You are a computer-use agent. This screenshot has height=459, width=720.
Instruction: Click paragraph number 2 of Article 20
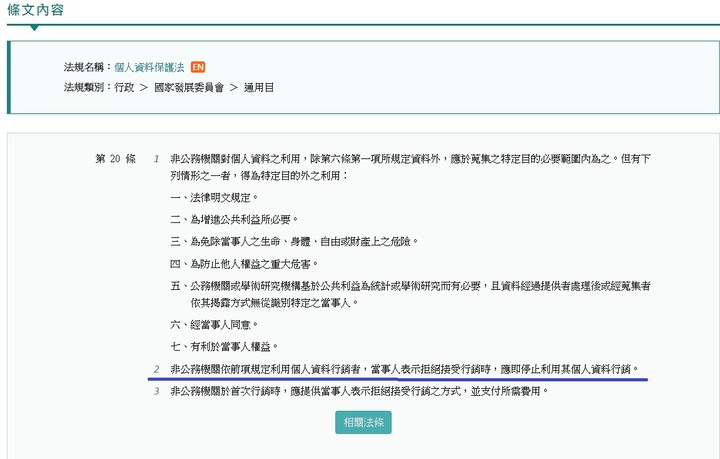(157, 369)
